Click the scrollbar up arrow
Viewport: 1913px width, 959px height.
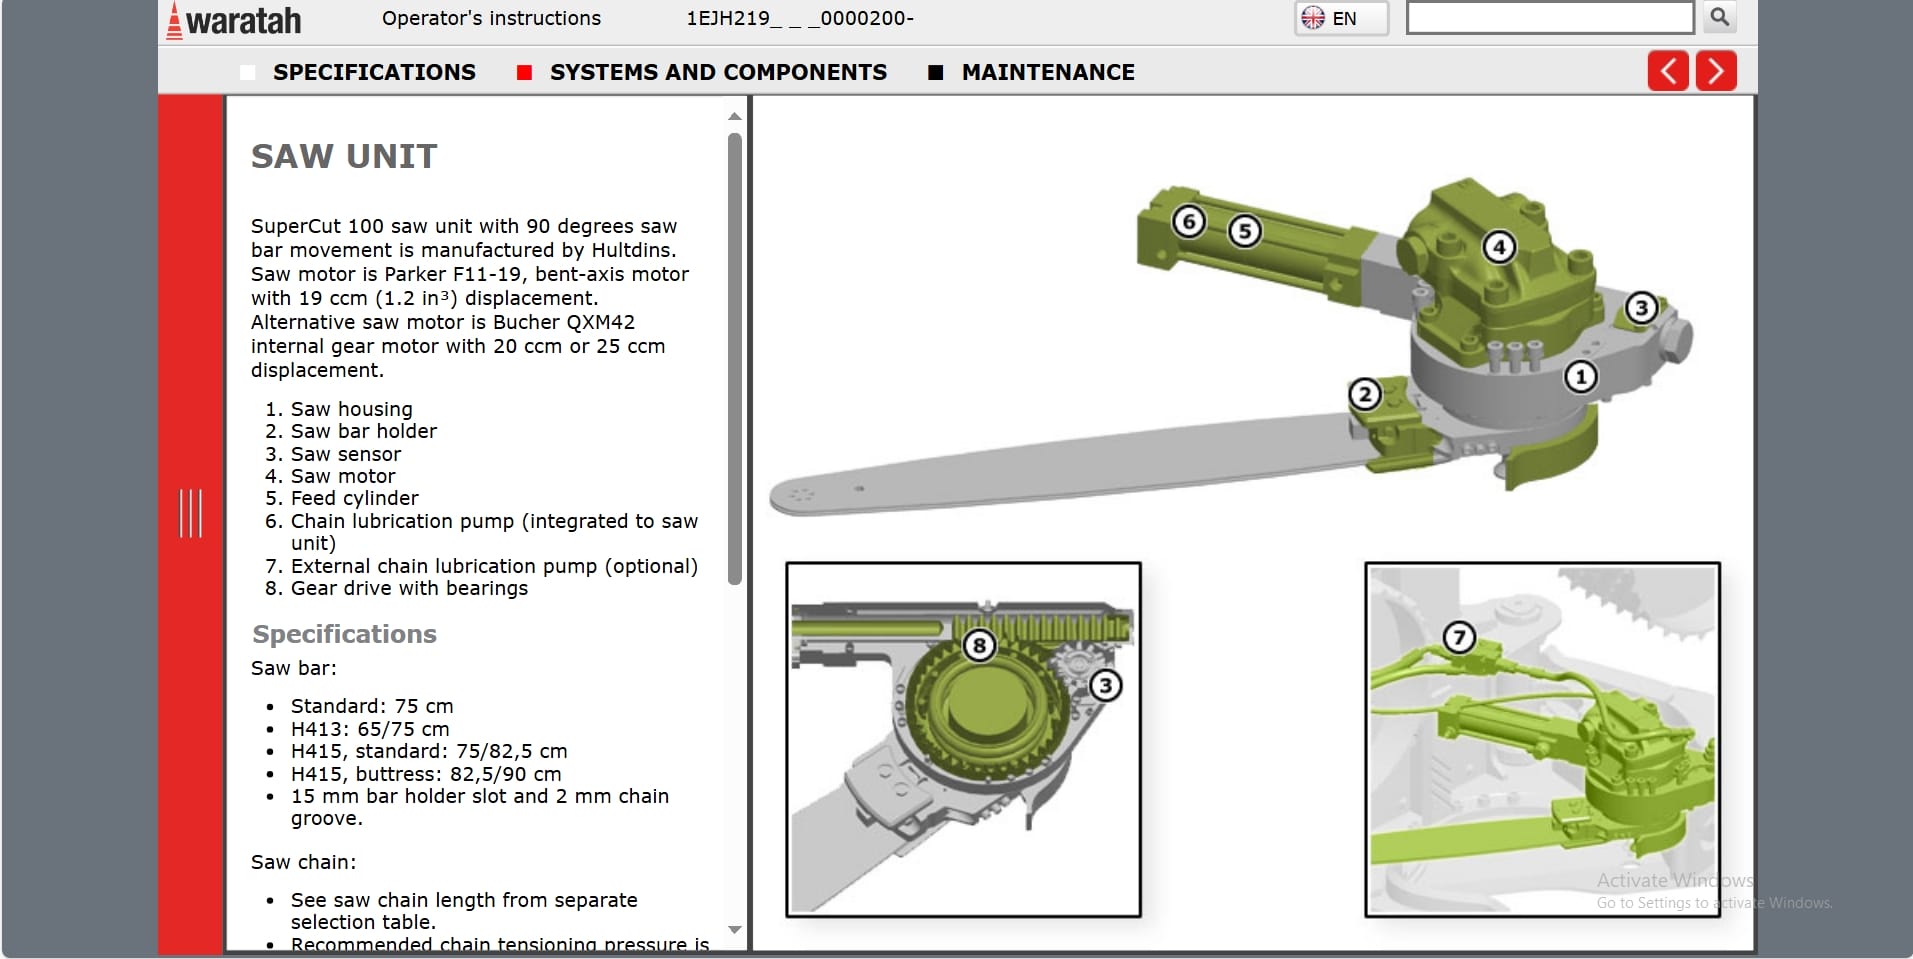tap(735, 113)
